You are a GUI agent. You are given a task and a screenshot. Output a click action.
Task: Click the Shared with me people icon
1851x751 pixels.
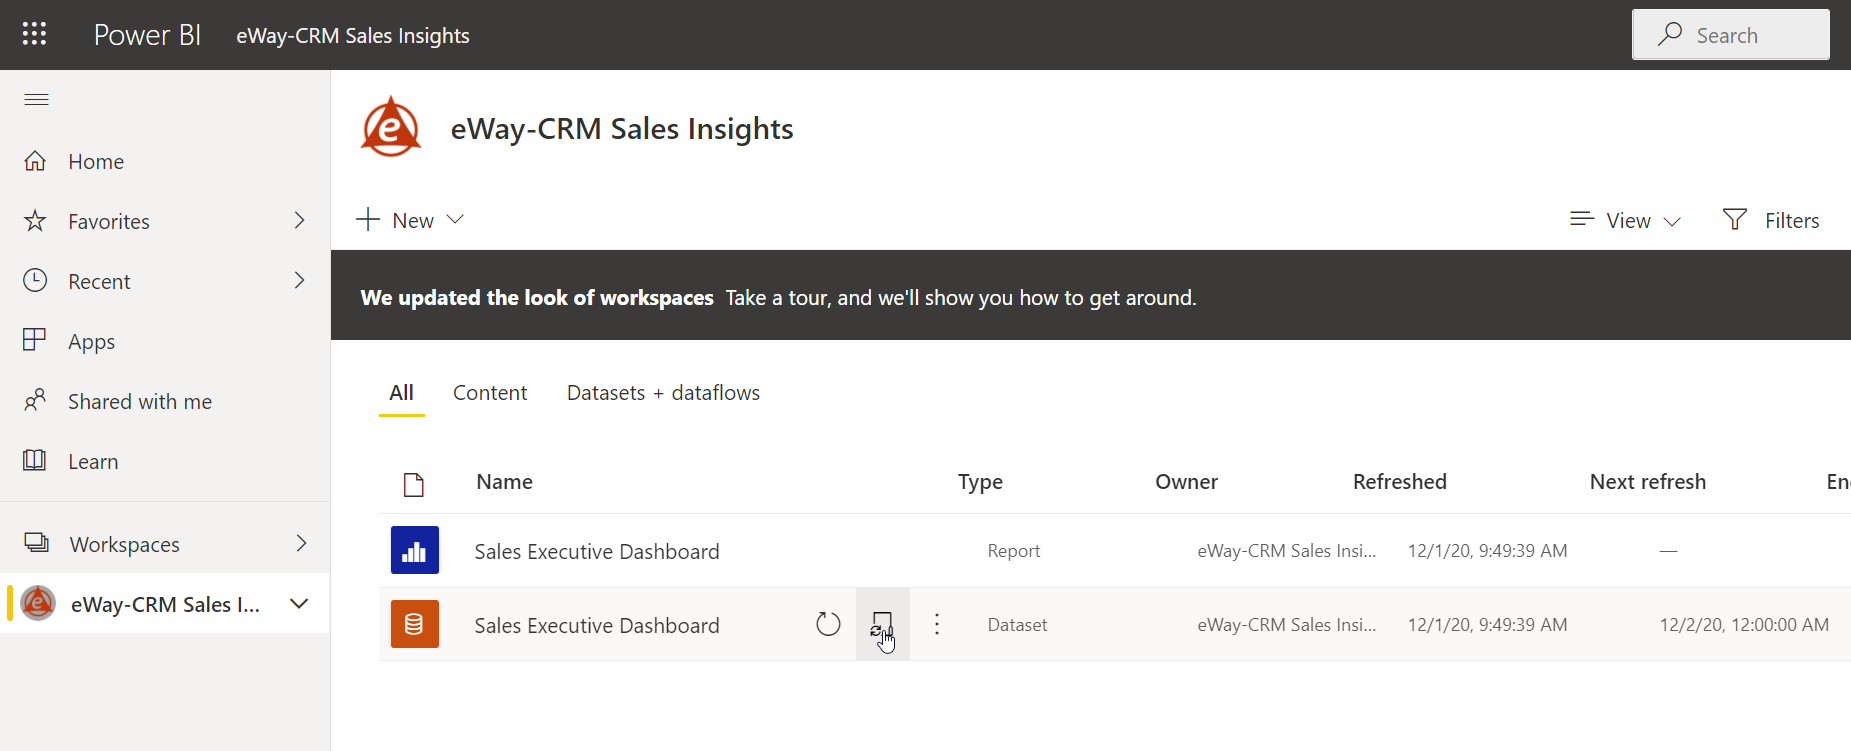point(35,400)
